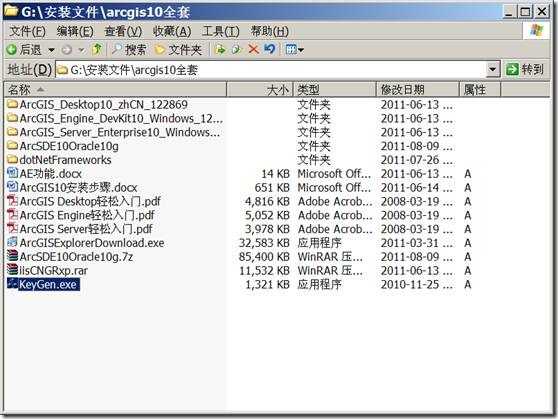Select the ArcSDE10Oracle10g folder icon
Screen dimensions: 558x419
[12, 146]
